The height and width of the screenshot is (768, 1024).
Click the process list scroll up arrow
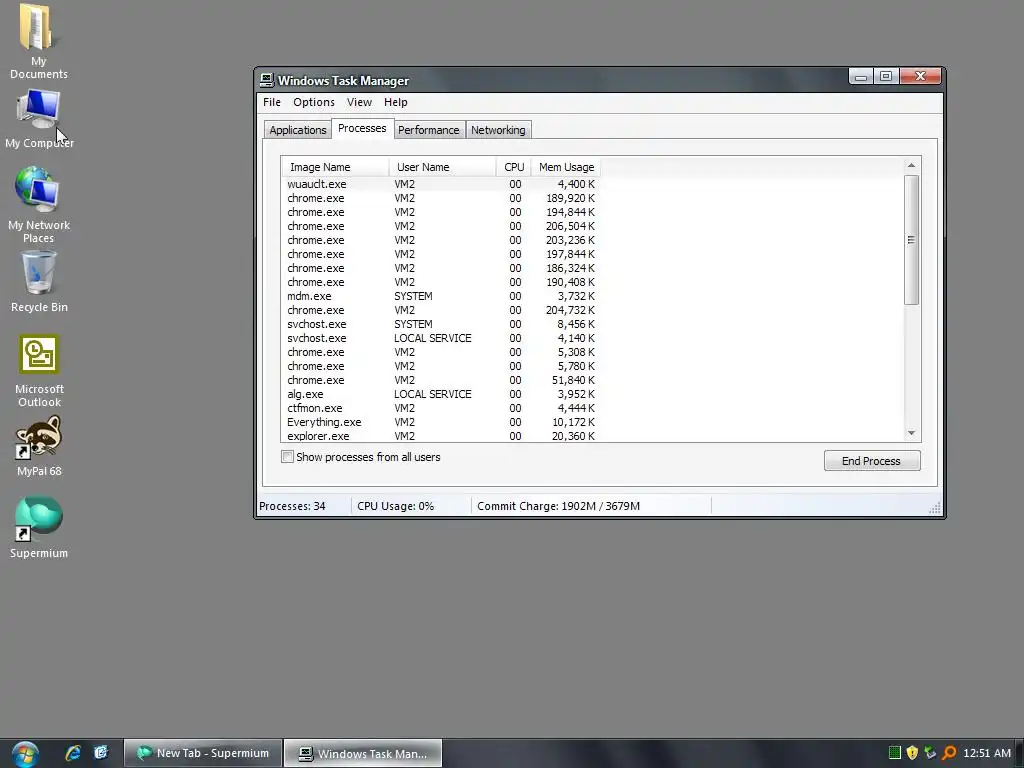point(912,165)
